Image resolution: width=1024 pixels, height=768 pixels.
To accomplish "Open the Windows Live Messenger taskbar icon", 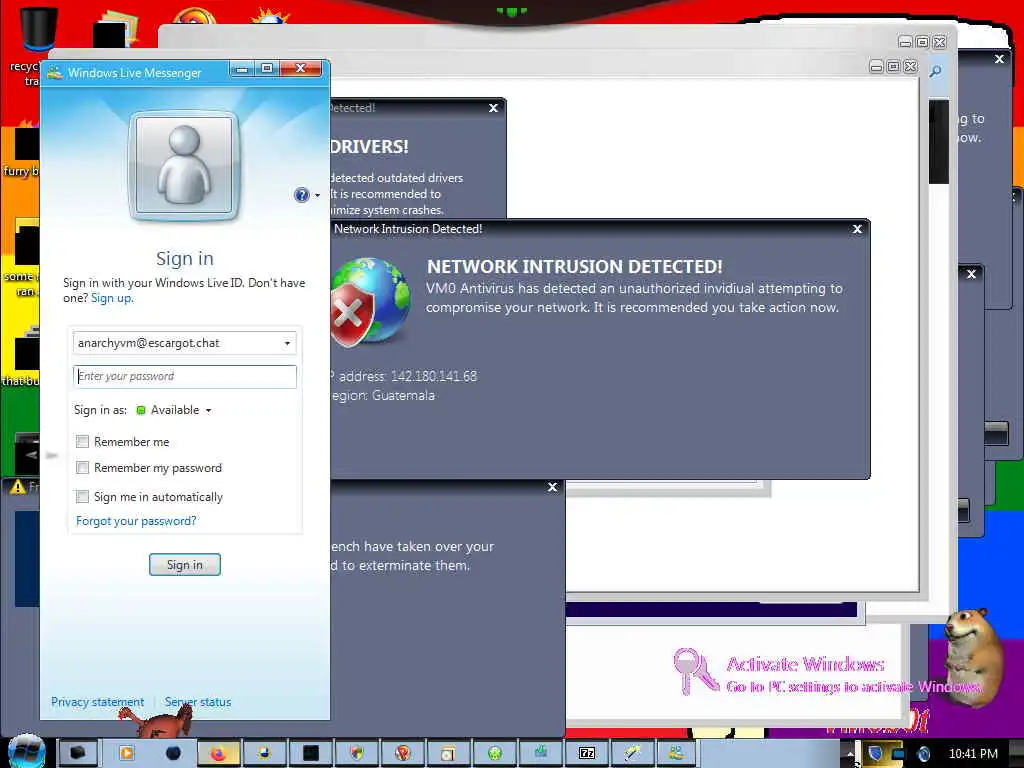I will pos(677,753).
